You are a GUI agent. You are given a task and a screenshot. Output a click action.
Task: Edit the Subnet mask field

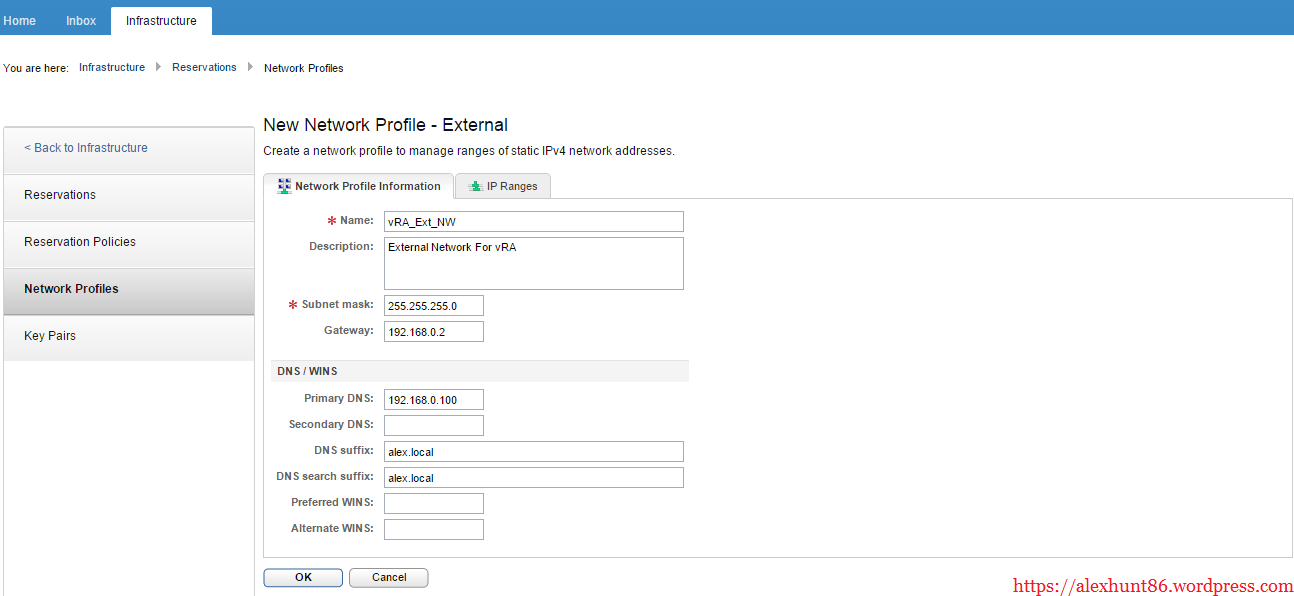[x=433, y=305]
